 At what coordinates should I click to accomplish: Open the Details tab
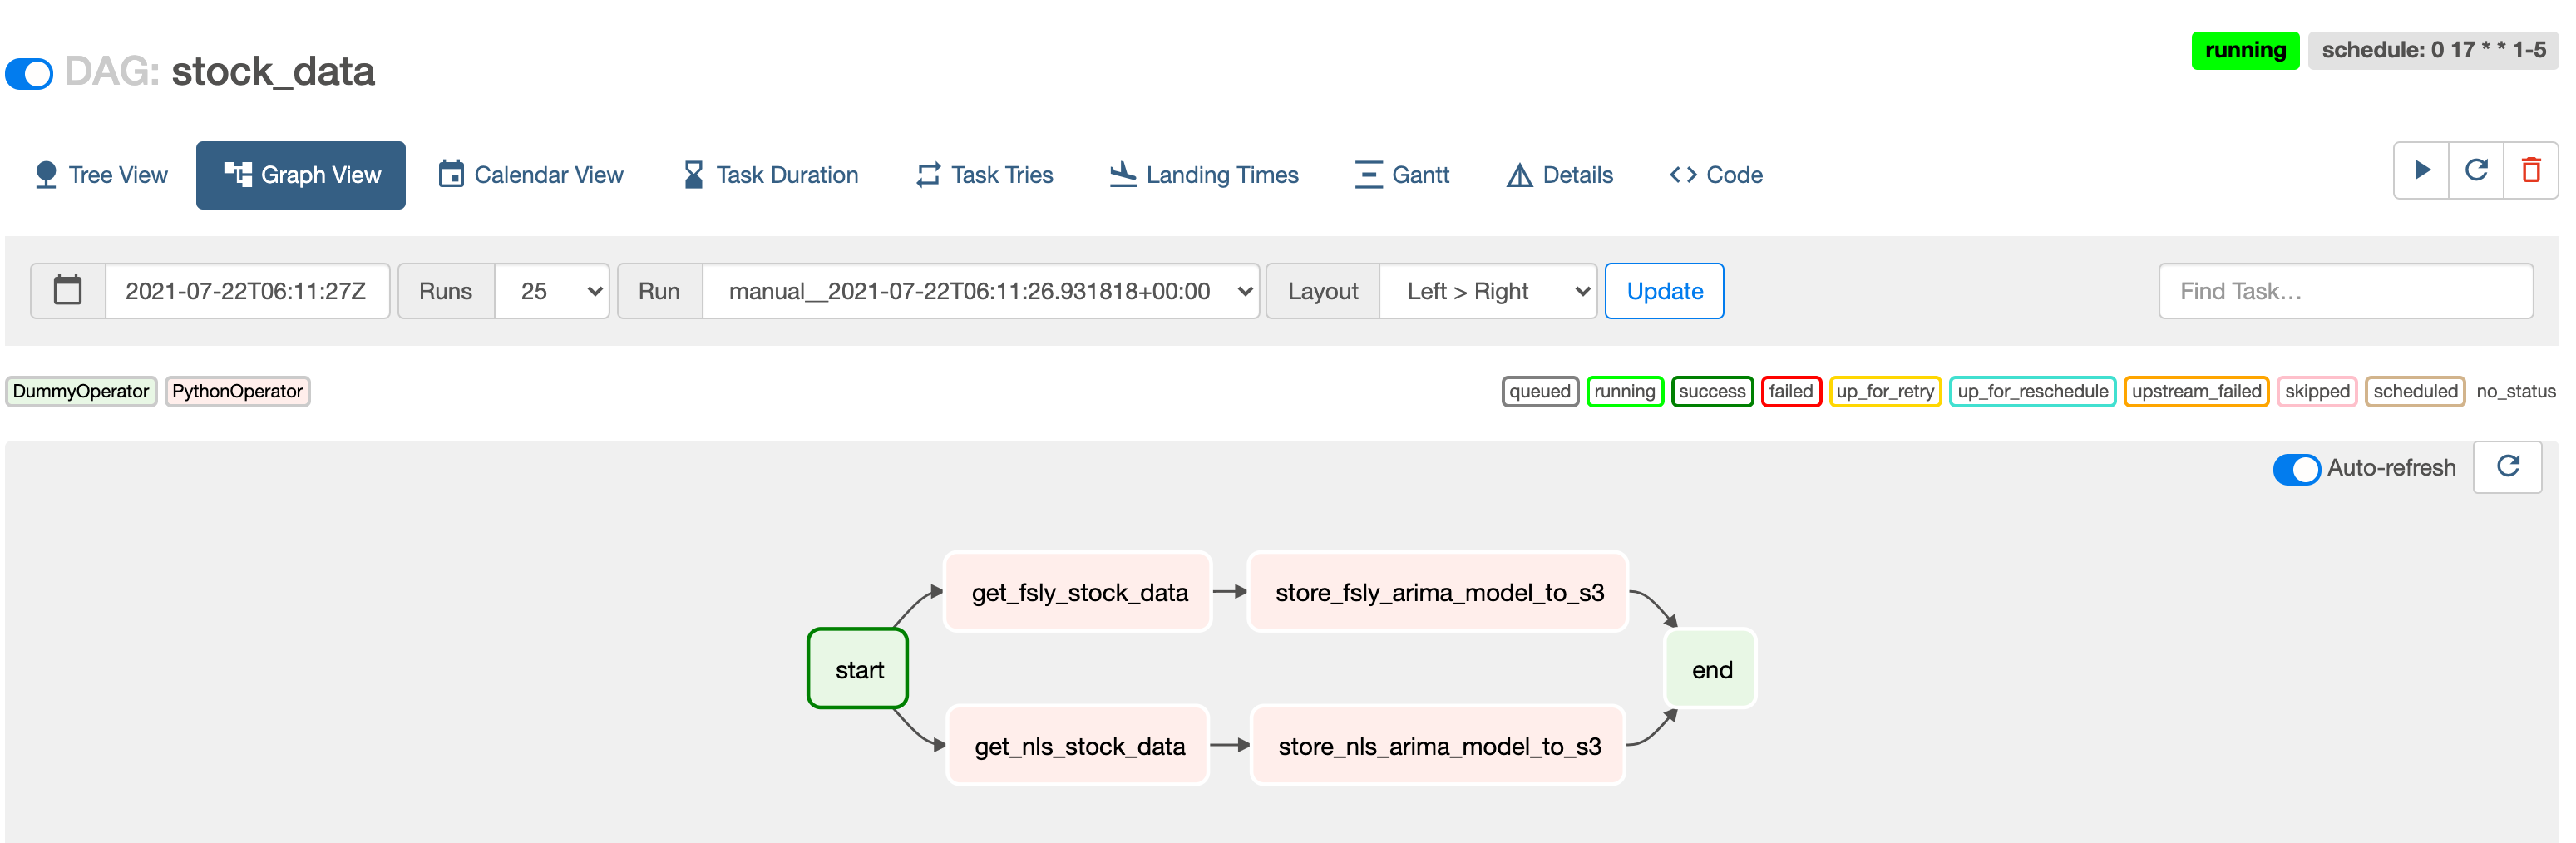pos(1559,175)
